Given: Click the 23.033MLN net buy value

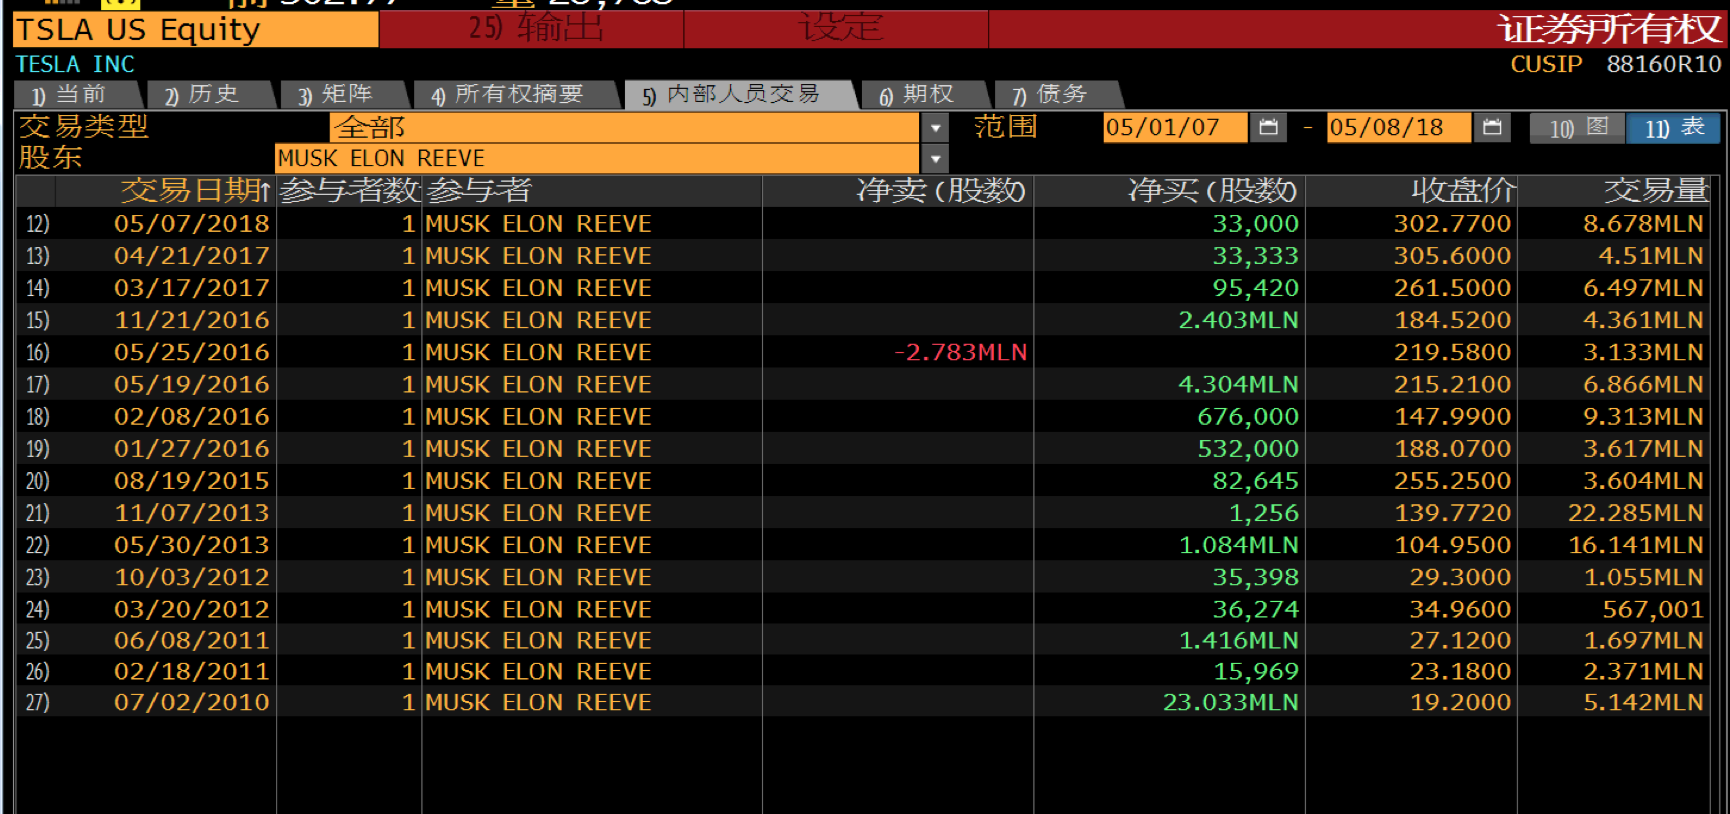Looking at the screenshot, I should click(x=1230, y=702).
